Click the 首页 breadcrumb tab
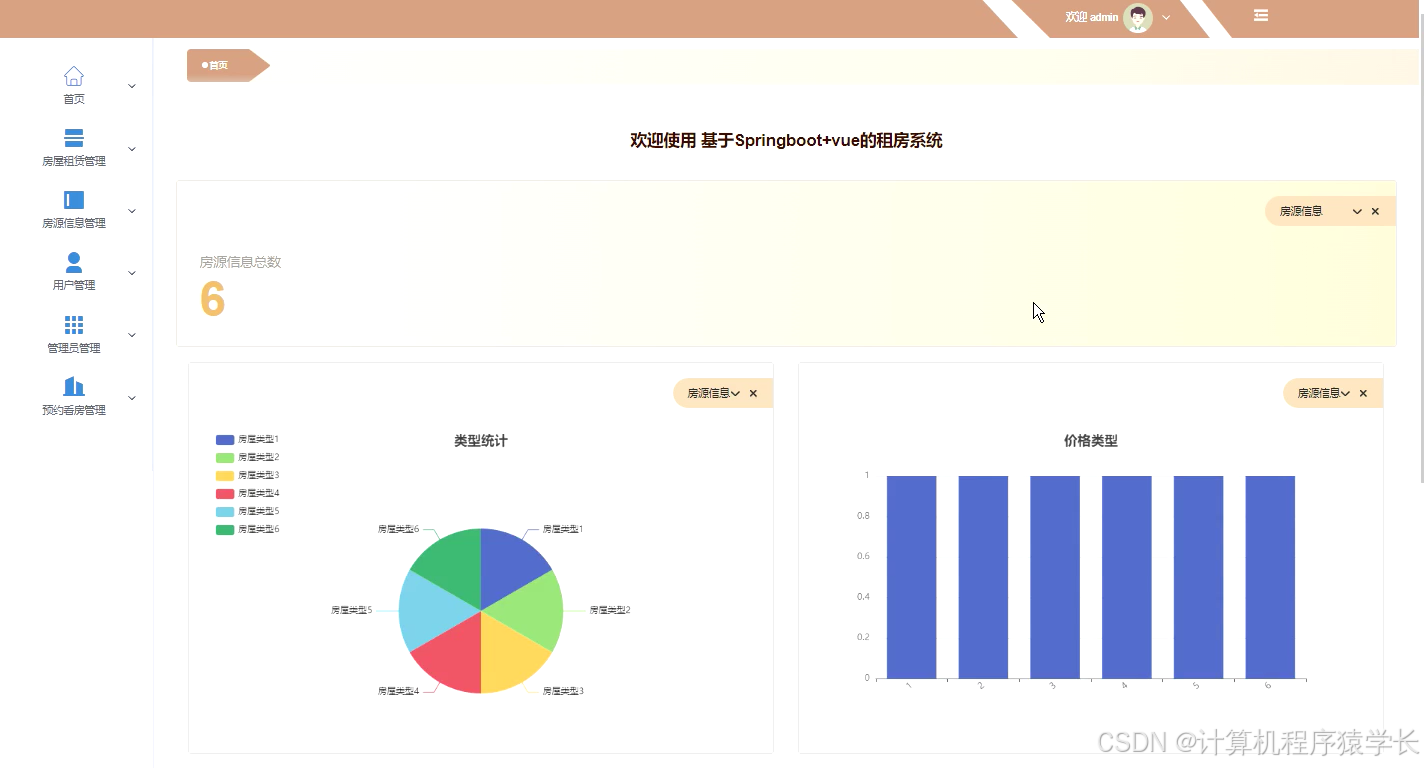This screenshot has height=768, width=1424. click(217, 65)
